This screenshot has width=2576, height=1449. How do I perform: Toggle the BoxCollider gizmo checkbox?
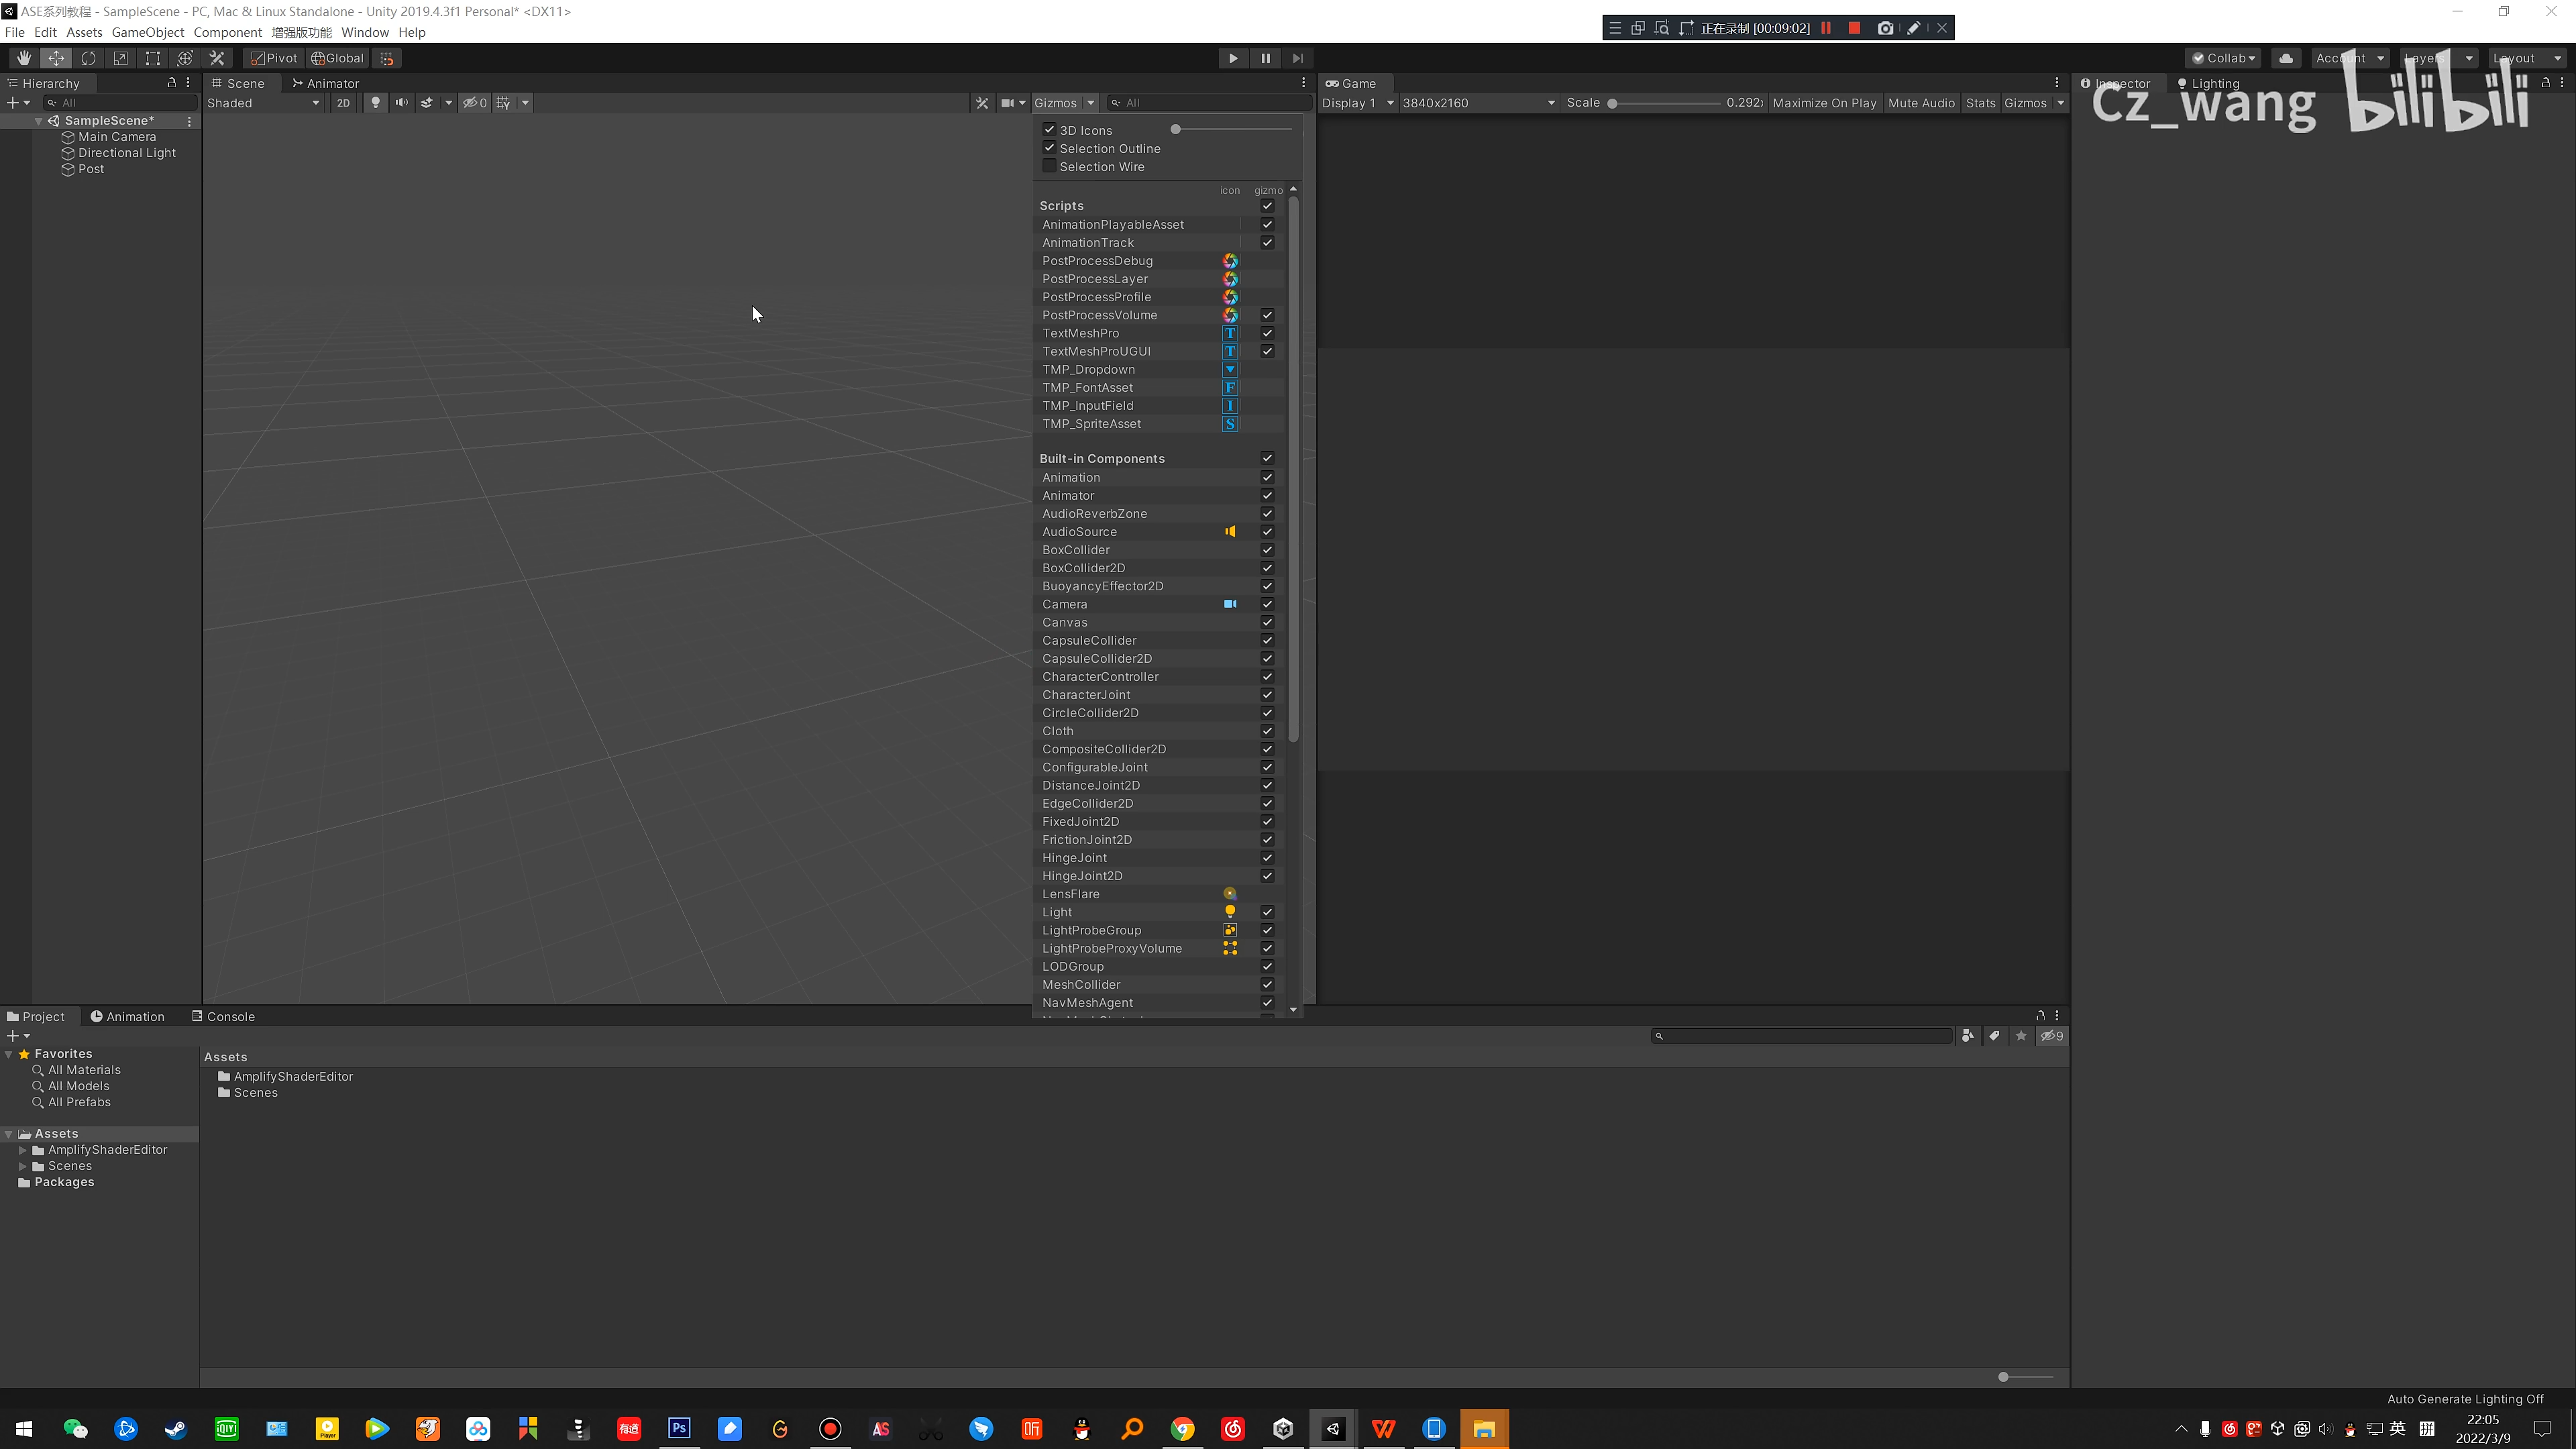[x=1267, y=550]
